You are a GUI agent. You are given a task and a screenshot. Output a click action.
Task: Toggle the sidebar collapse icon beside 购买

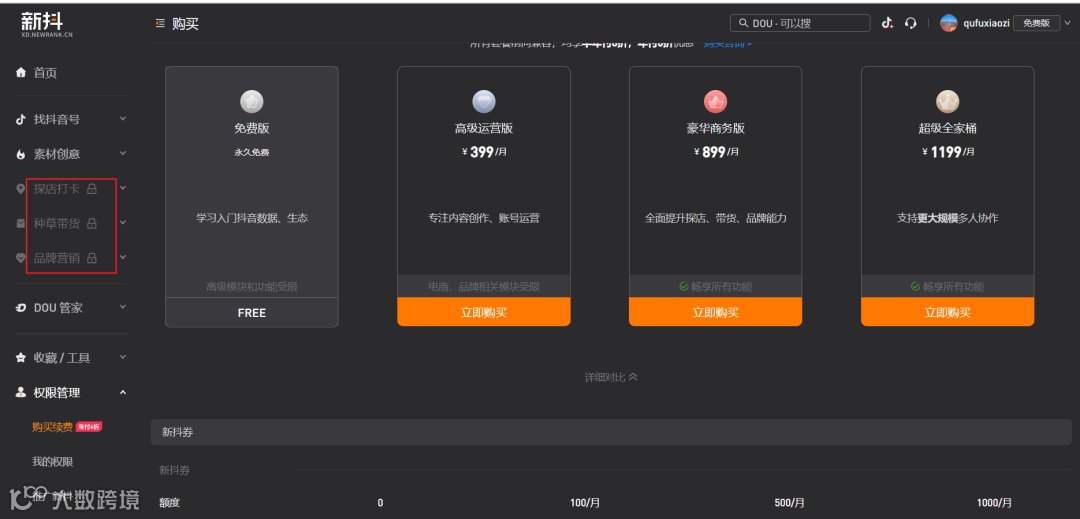(x=160, y=23)
